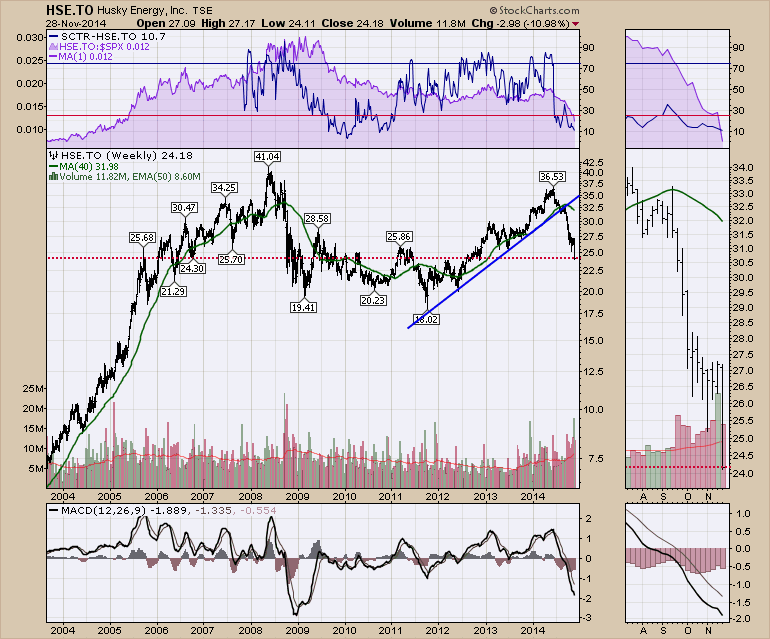This screenshot has width=770, height=639.
Task: Click the MACD(12,26,9) legend label
Action: coord(104,511)
